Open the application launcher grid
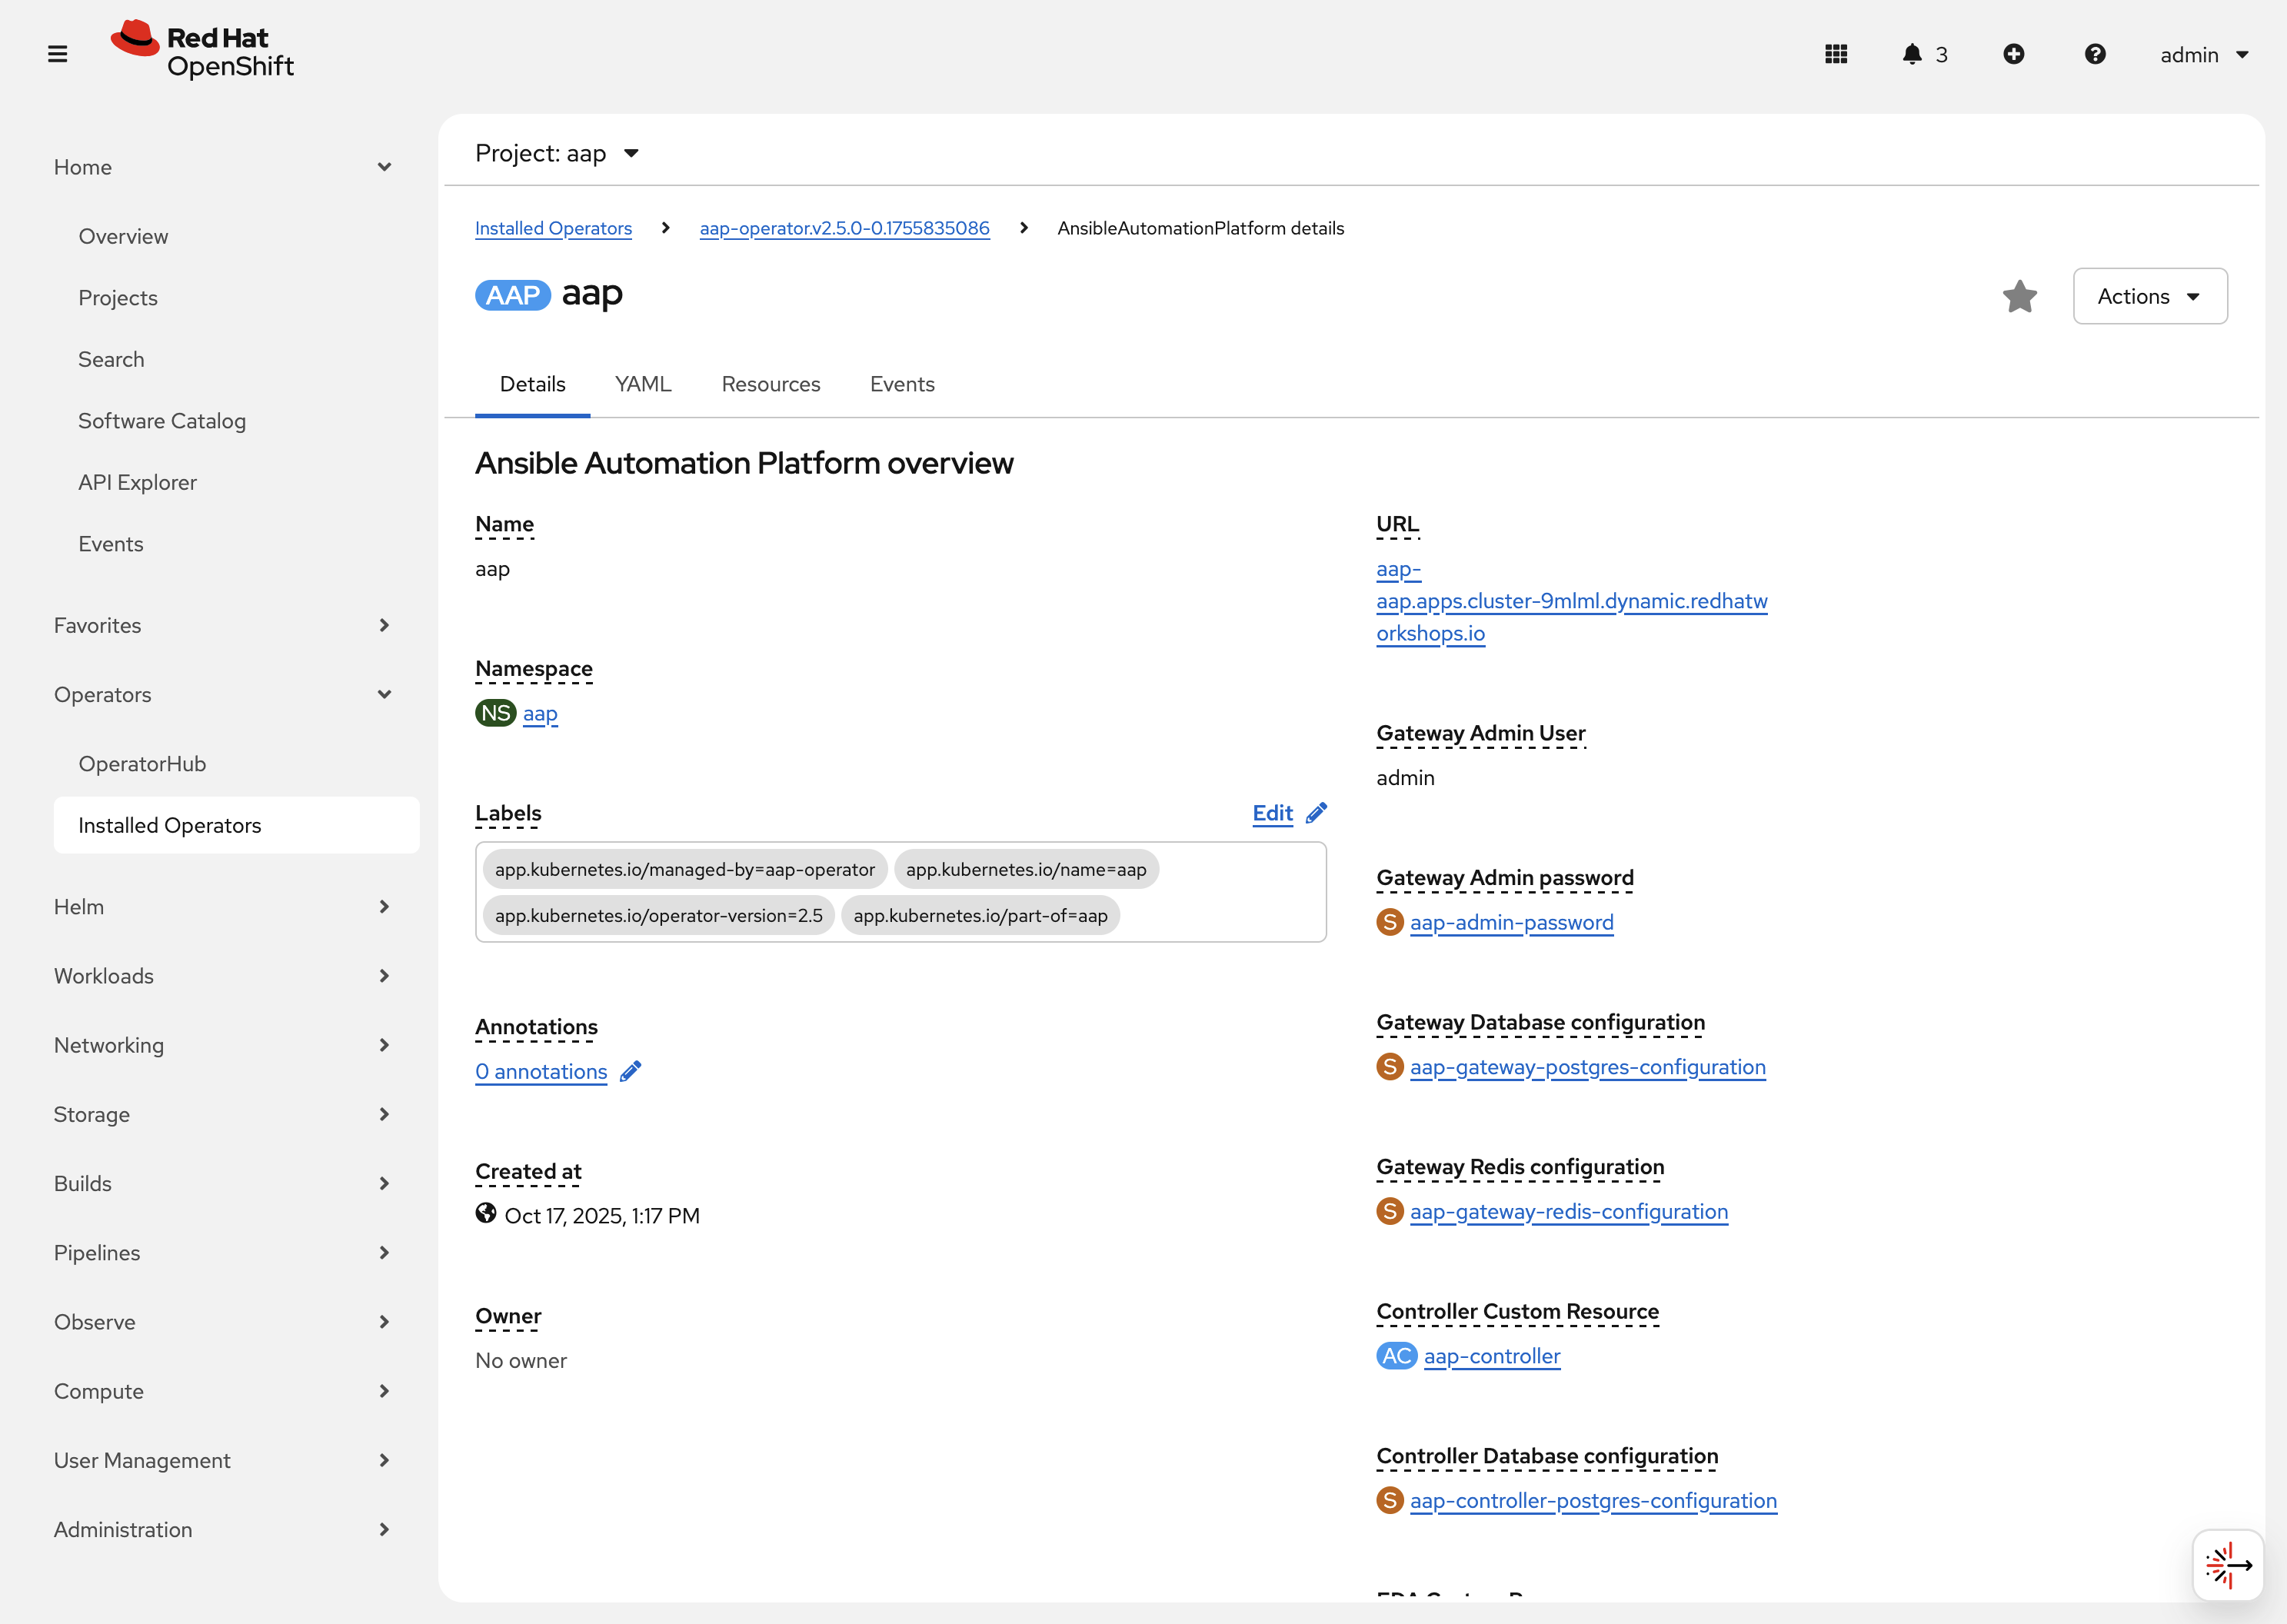The image size is (2287, 1624). click(x=1836, y=54)
